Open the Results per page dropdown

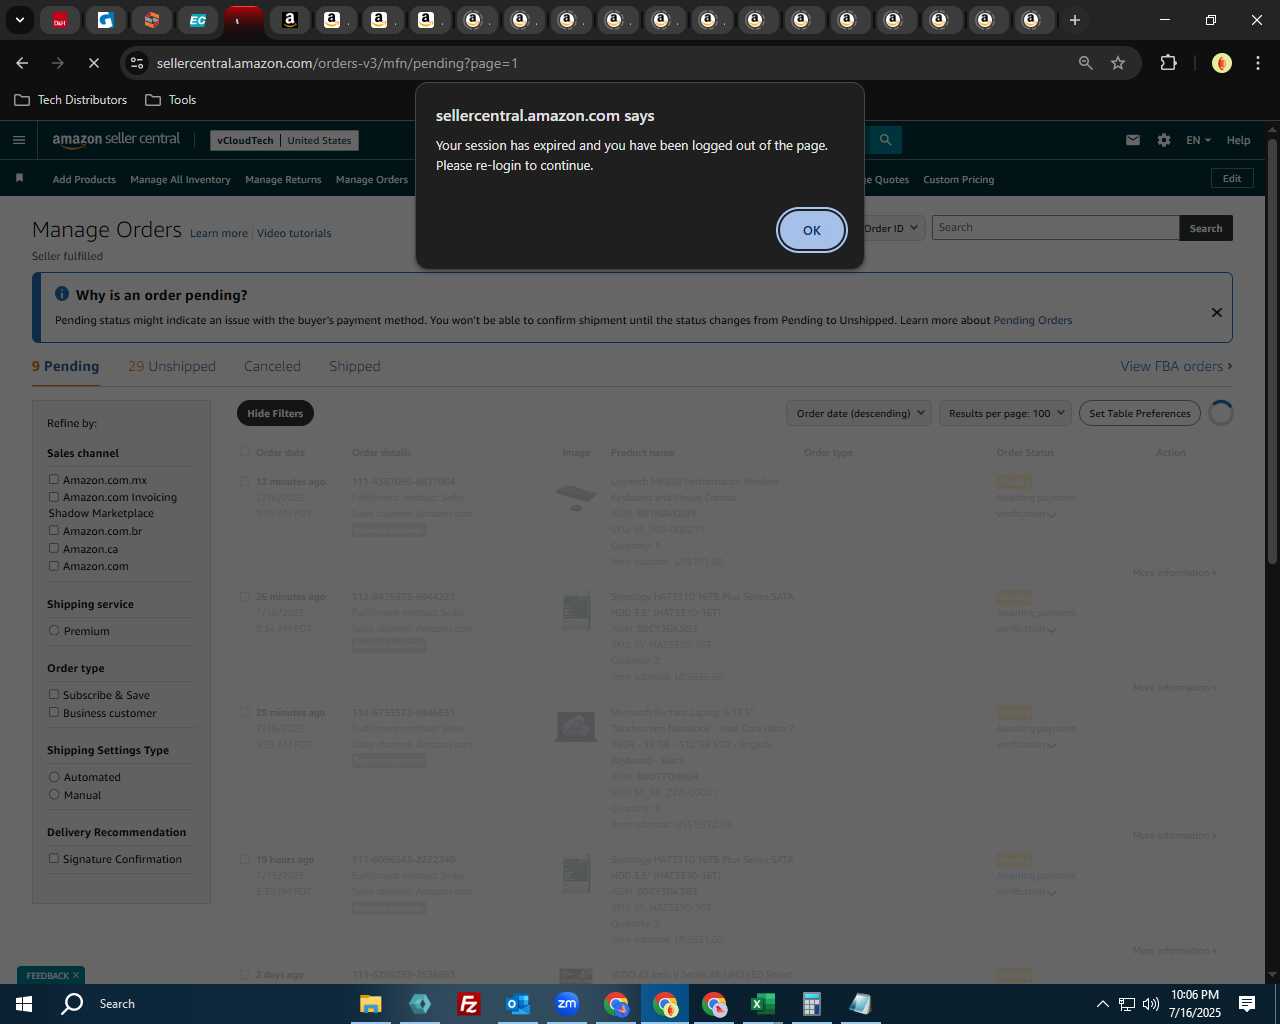click(1005, 413)
